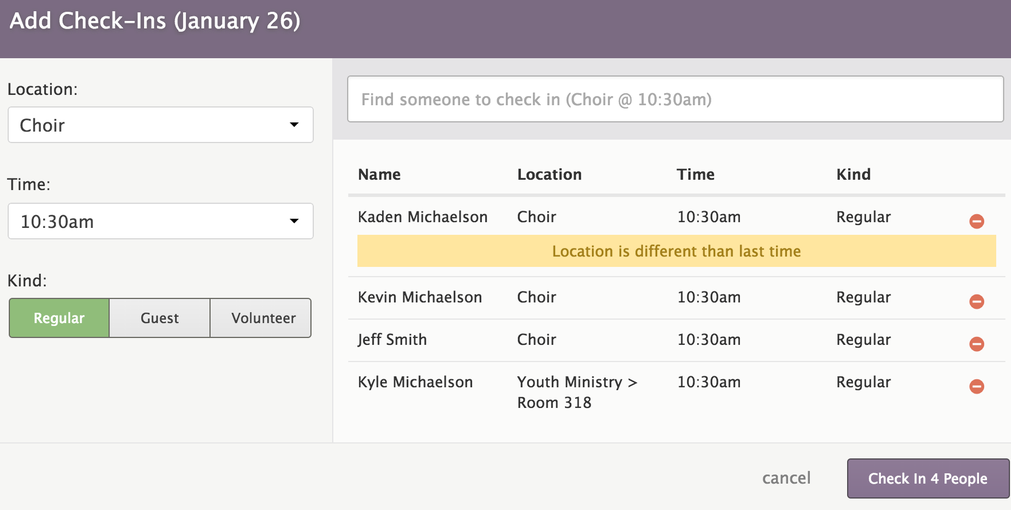Remove Kyle Michaelson from check-in list

tap(977, 386)
